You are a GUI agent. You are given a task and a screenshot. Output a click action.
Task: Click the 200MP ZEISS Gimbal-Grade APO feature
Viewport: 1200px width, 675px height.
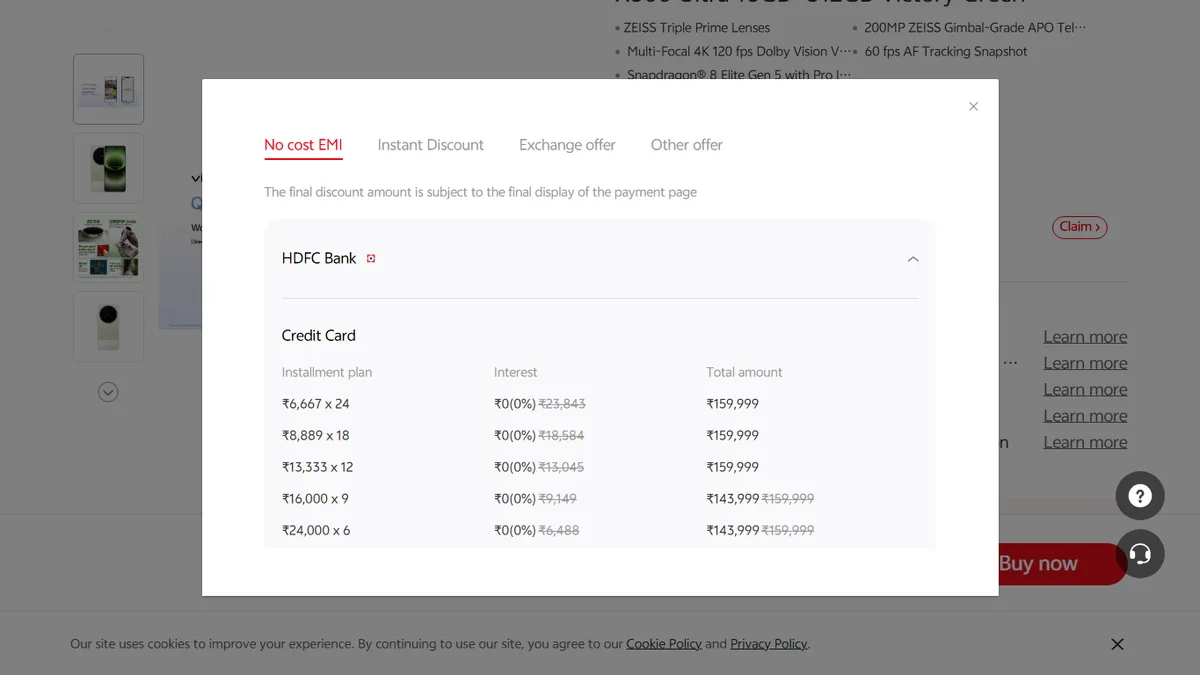(975, 28)
